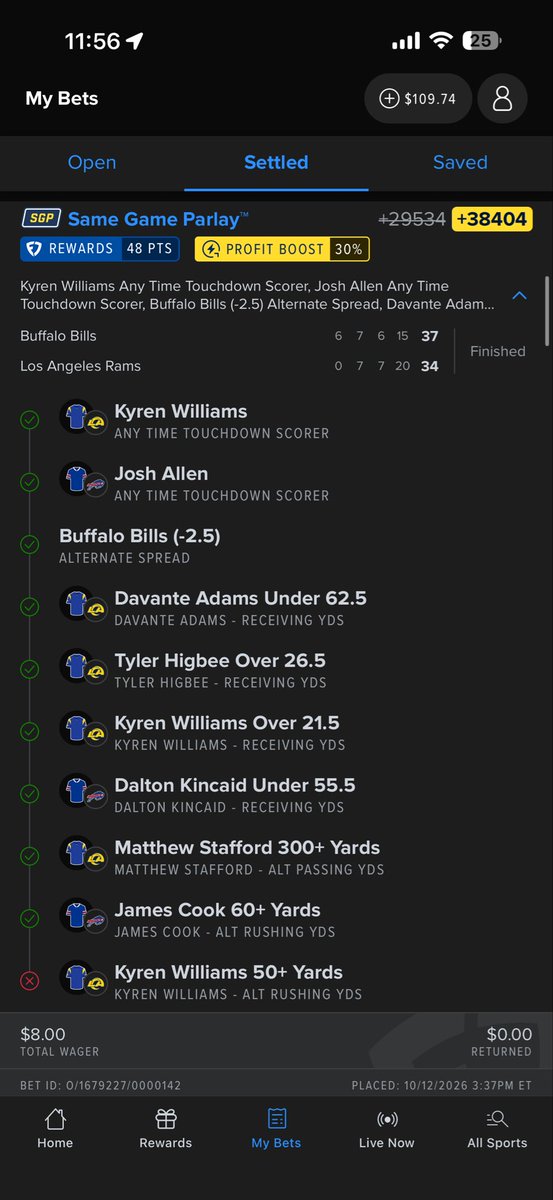Switch to the Open tab

pyautogui.click(x=92, y=162)
